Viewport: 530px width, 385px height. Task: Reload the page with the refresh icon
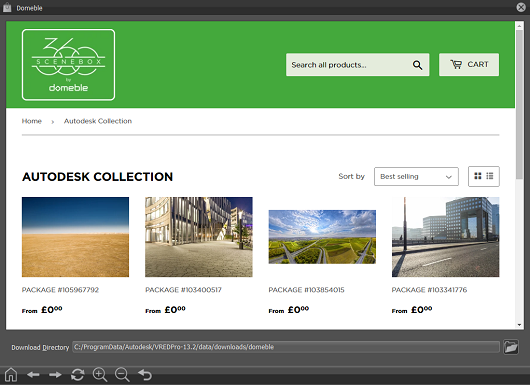tap(77, 375)
